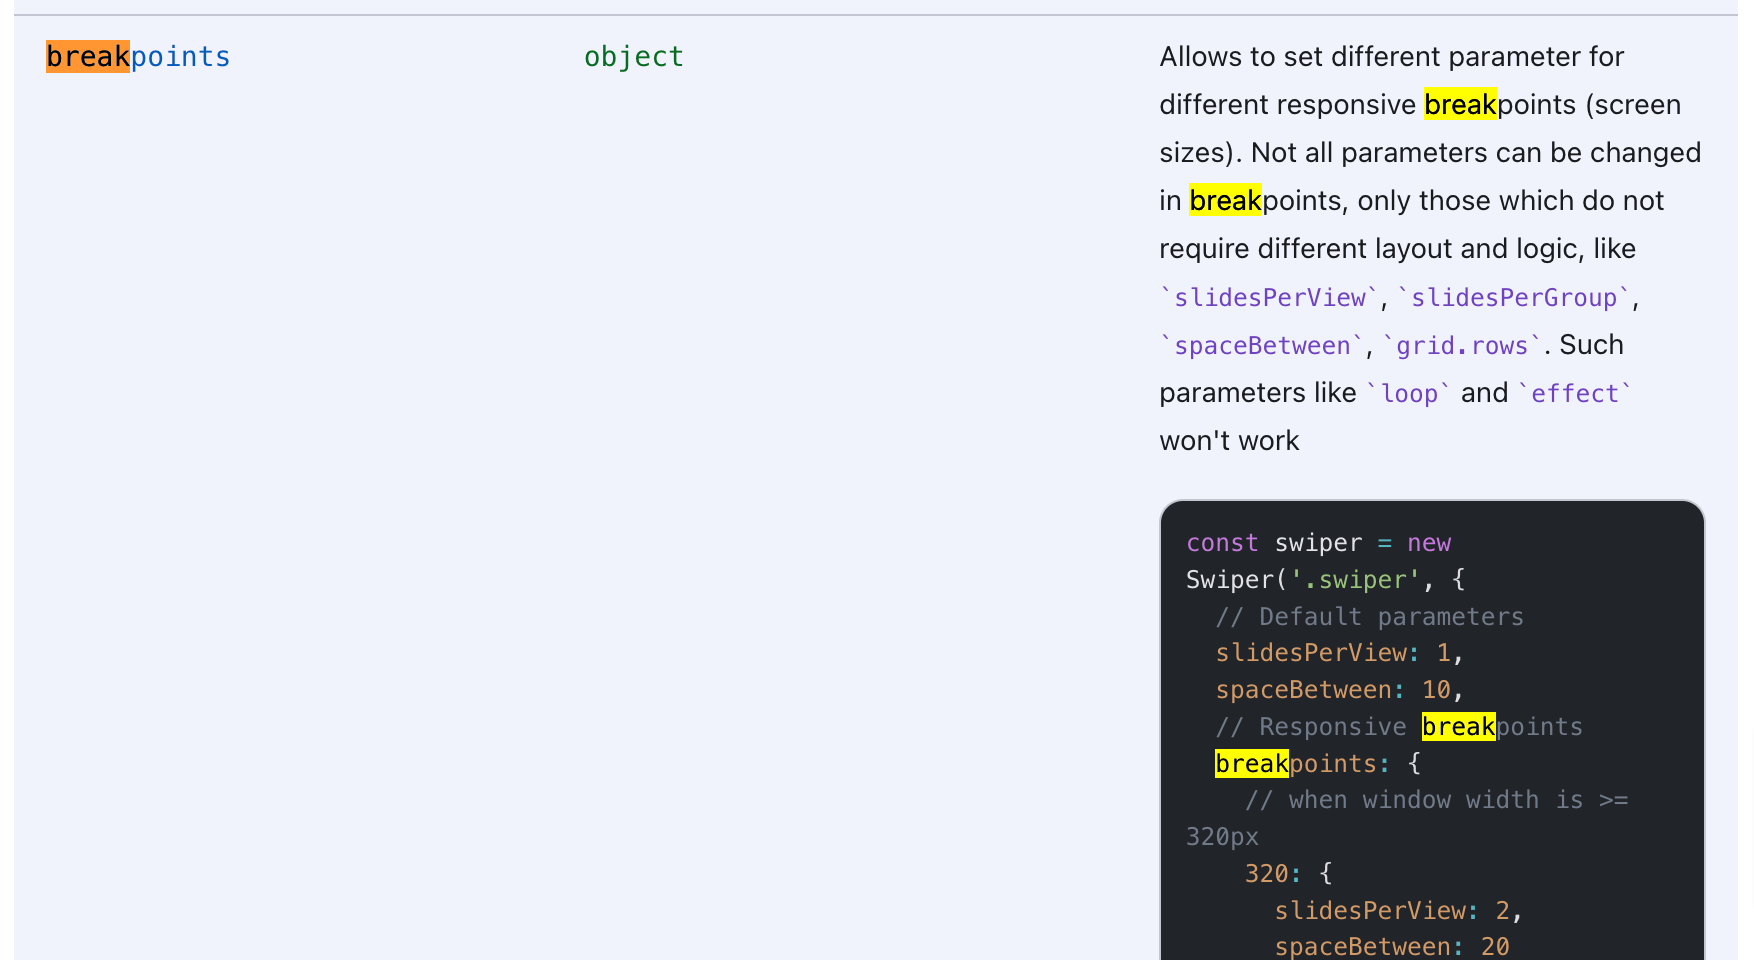The width and height of the screenshot is (1754, 960).
Task: Click the '.swiper' string in code
Action: coord(1355,580)
